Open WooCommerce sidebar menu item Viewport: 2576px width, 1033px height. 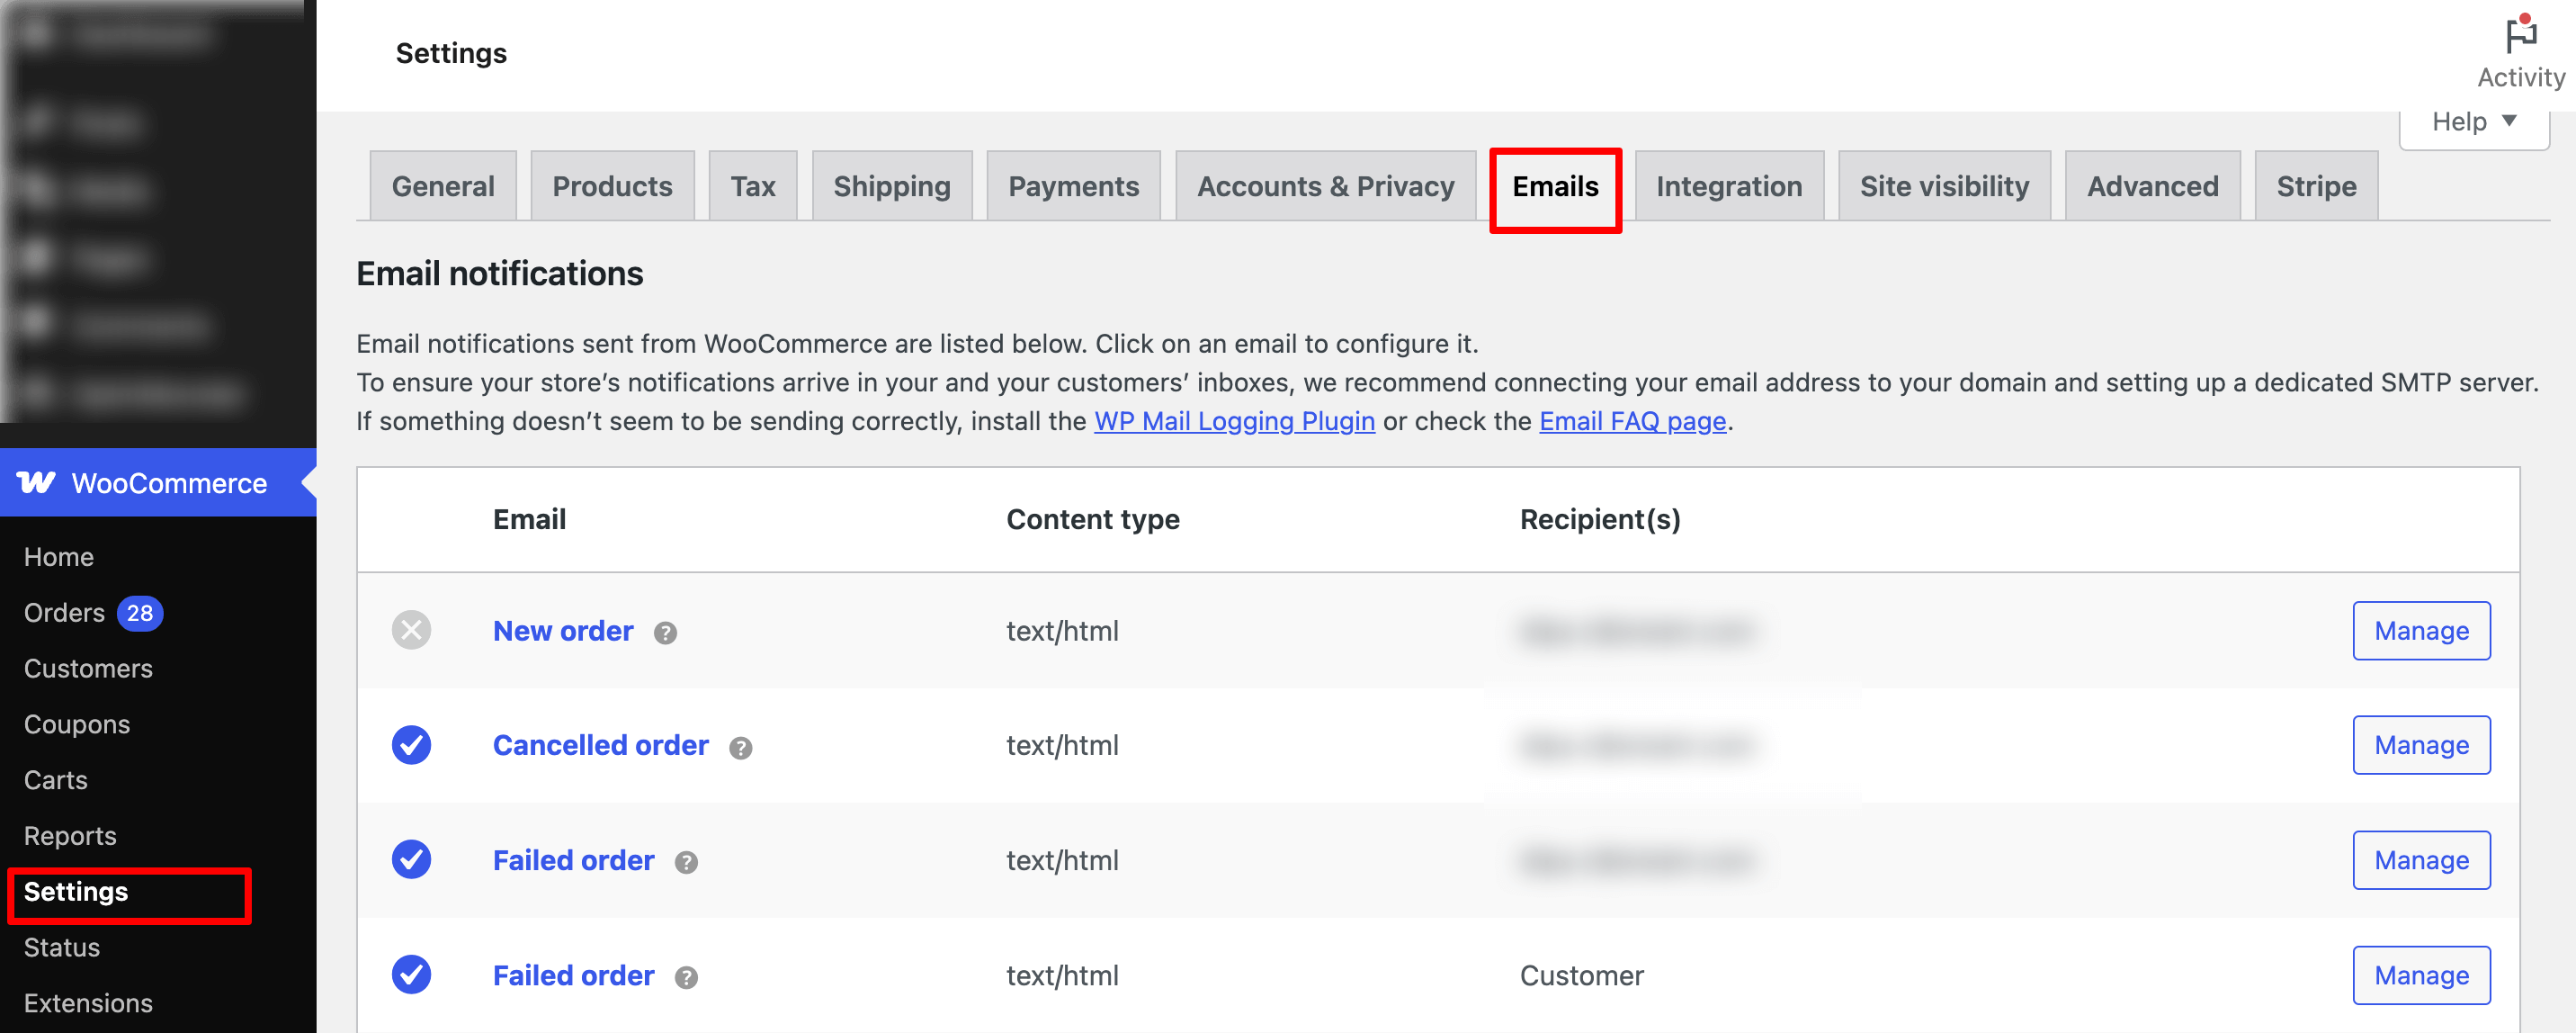point(158,482)
